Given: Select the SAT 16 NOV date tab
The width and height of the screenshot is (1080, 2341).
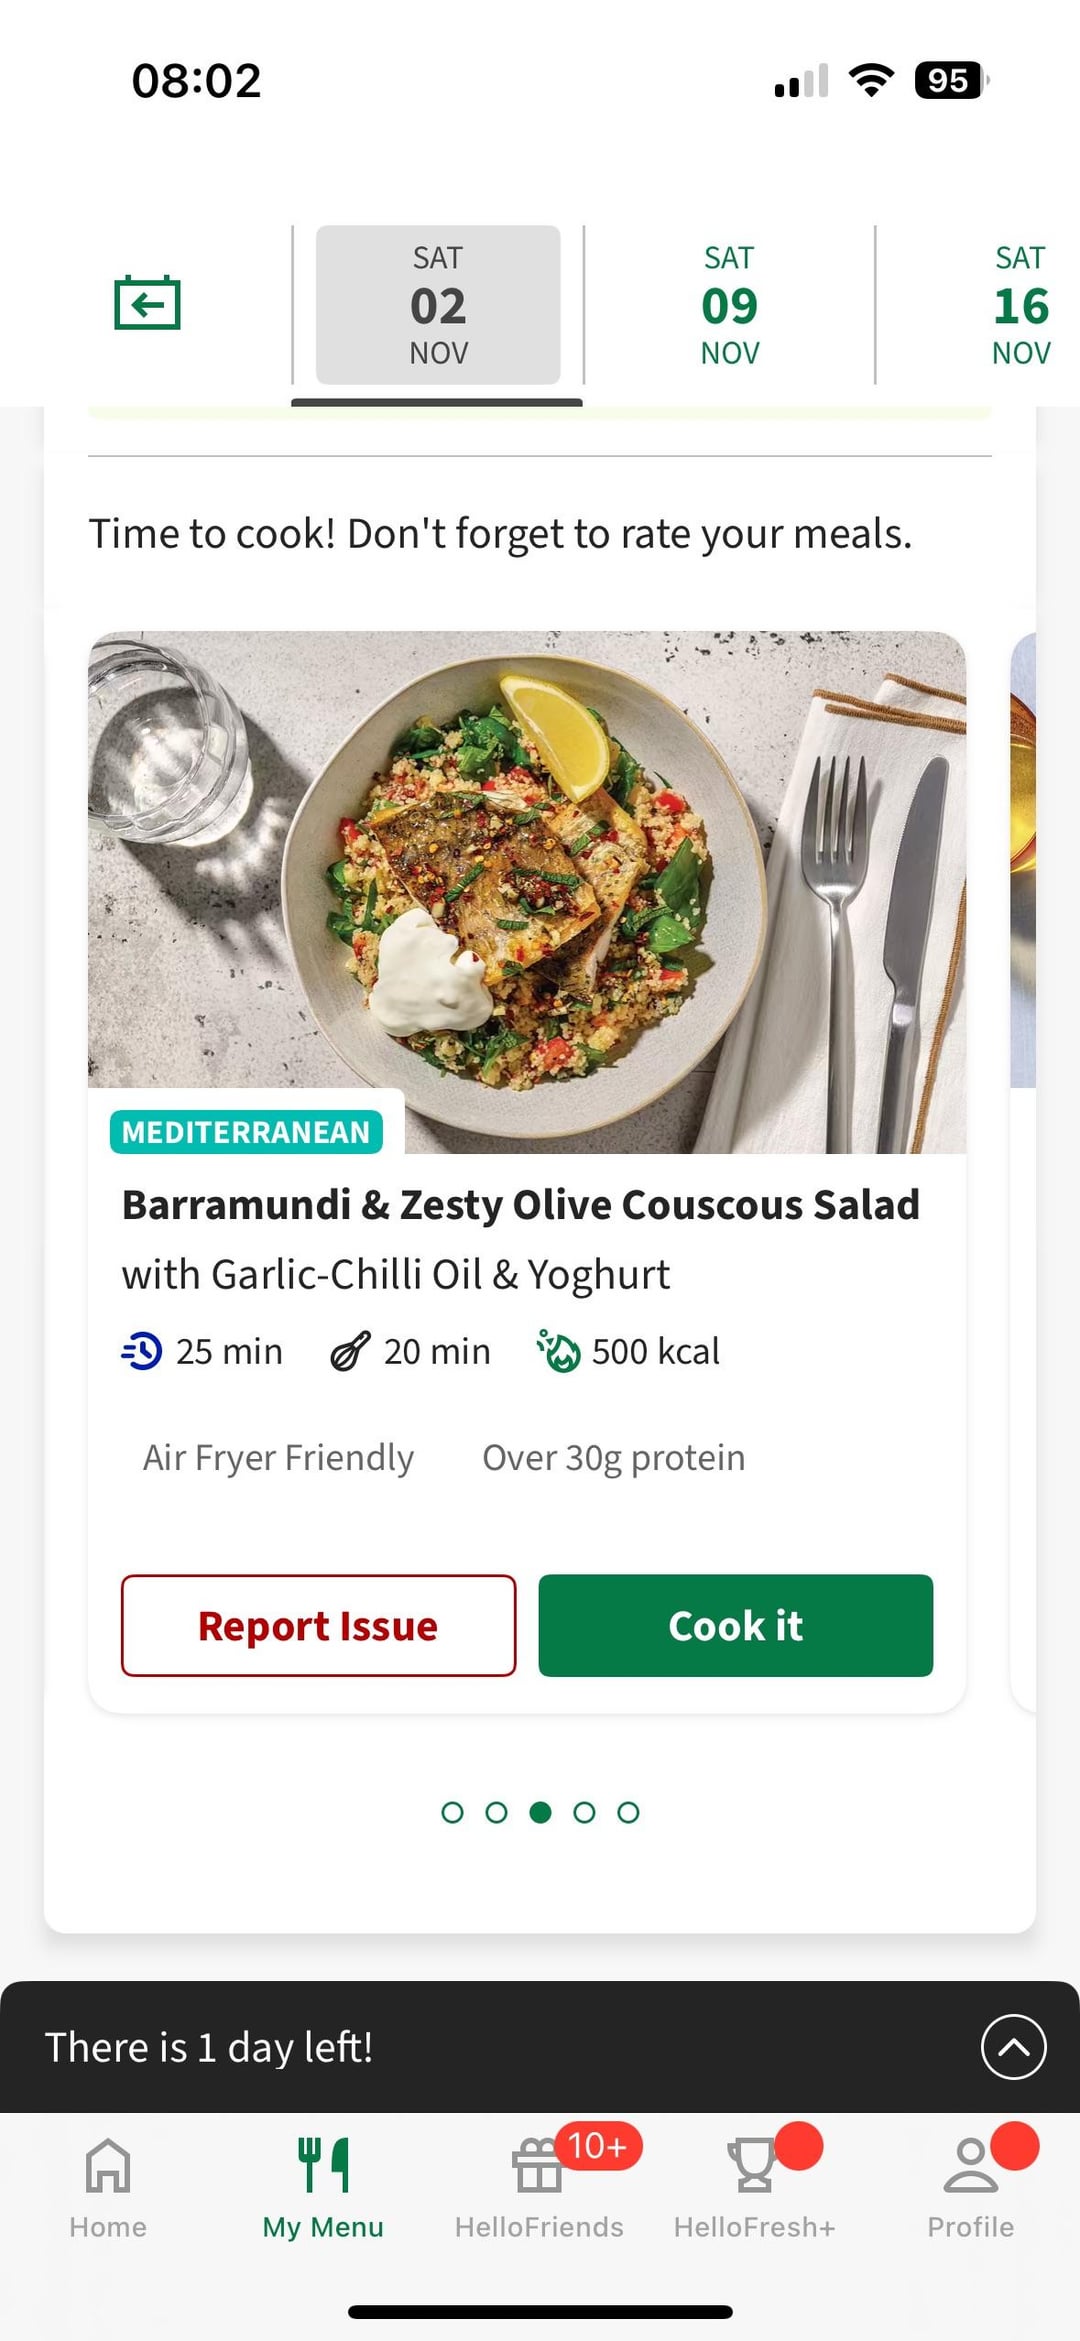Looking at the screenshot, I should click(x=1020, y=305).
